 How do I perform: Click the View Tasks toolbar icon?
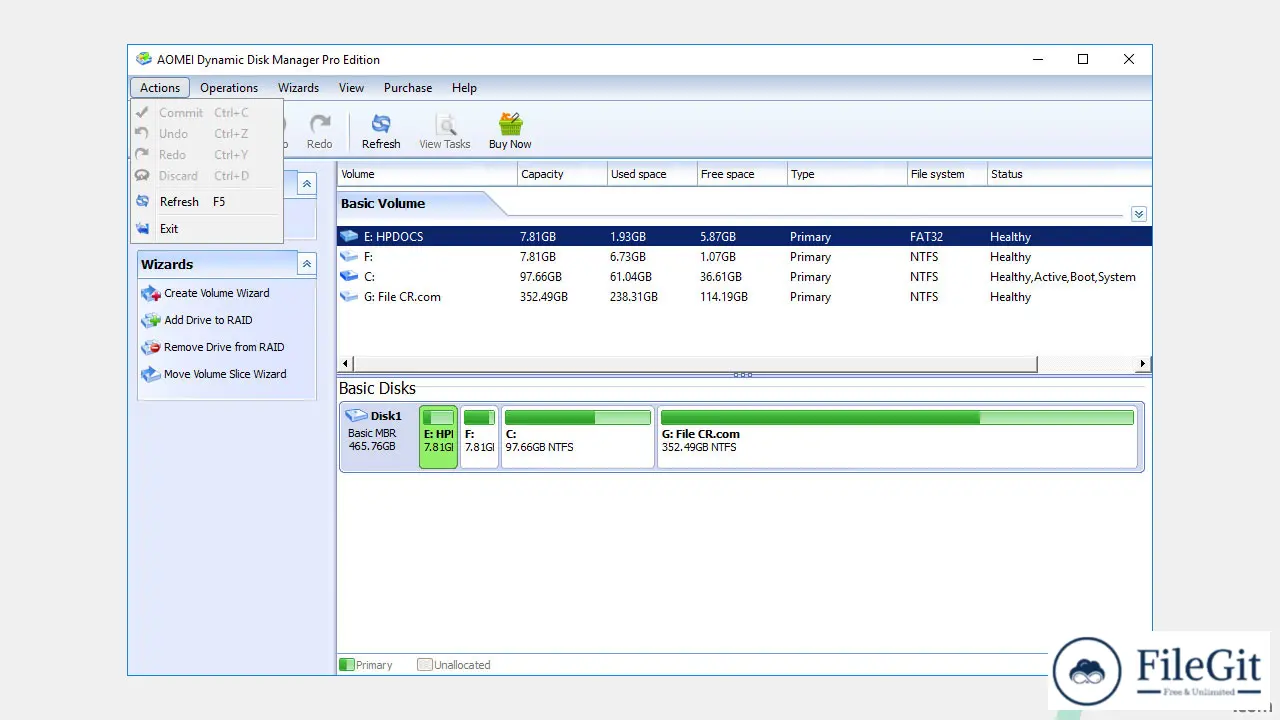(x=445, y=124)
